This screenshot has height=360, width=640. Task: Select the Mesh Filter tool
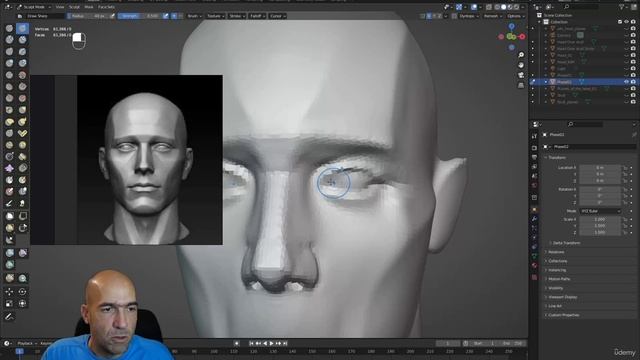[x=9, y=253]
